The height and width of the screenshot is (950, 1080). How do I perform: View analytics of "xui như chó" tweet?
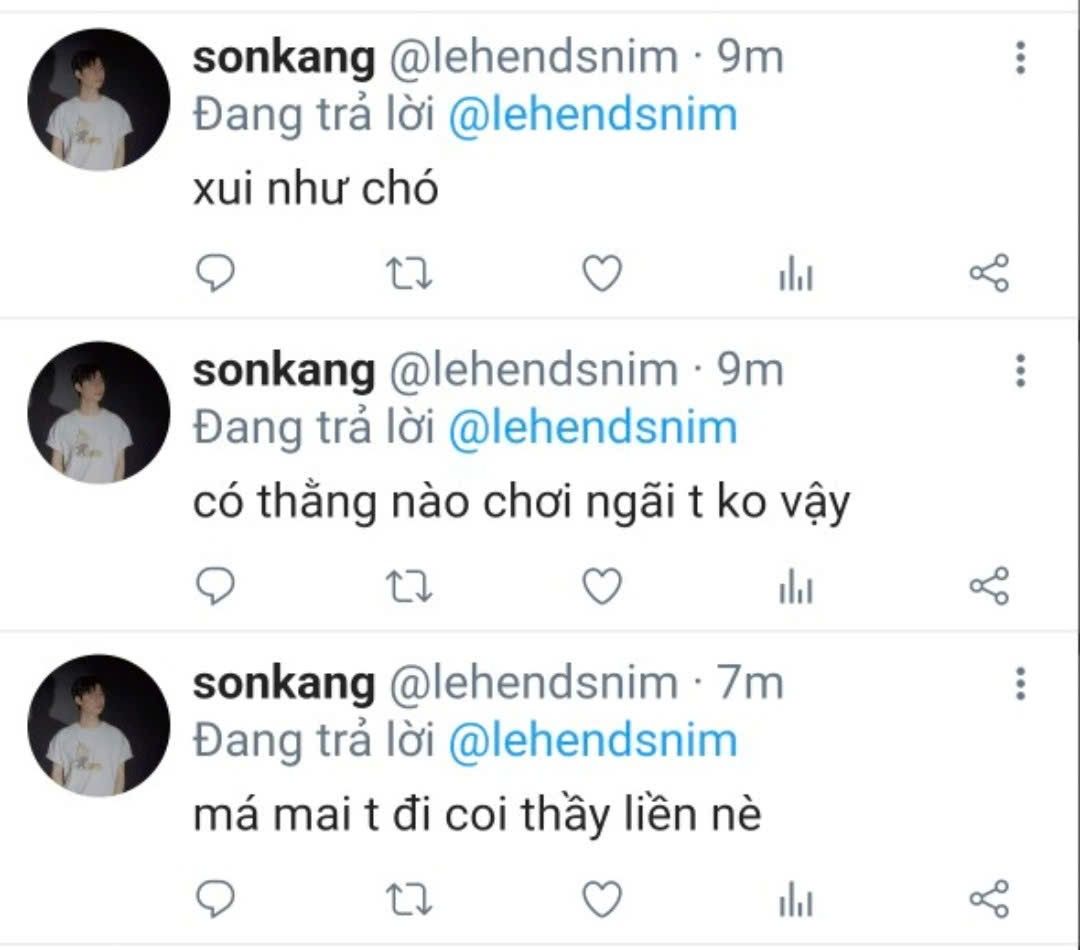point(796,273)
